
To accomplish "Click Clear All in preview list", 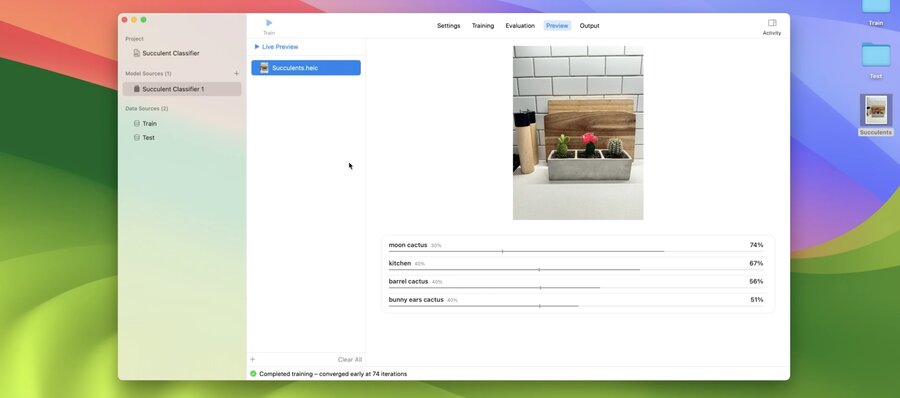I will 350,360.
